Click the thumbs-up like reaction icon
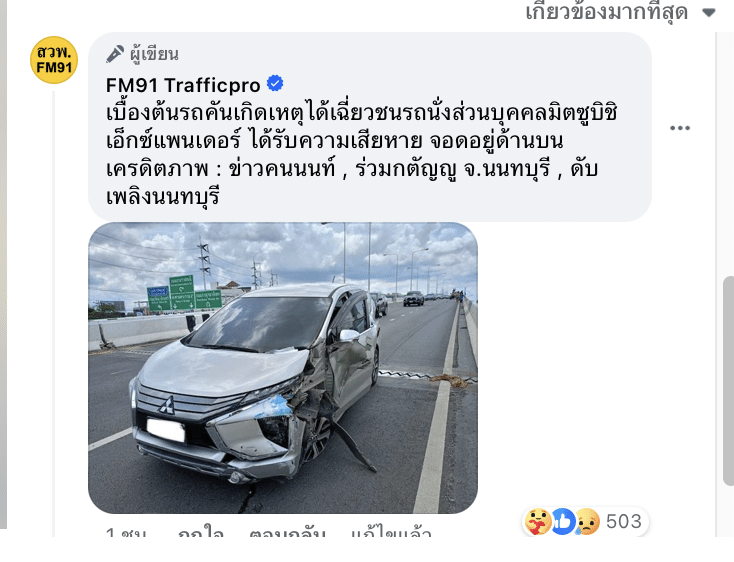Screen dimensions: 734x562 562,521
